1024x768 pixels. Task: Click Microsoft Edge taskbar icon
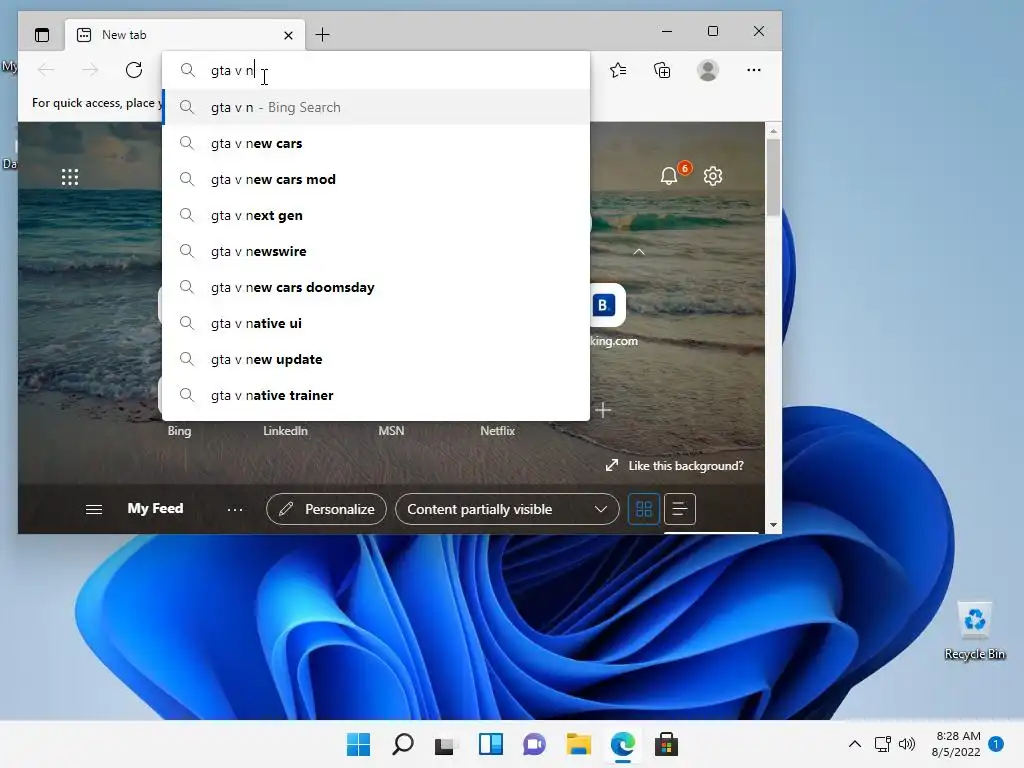tap(622, 744)
